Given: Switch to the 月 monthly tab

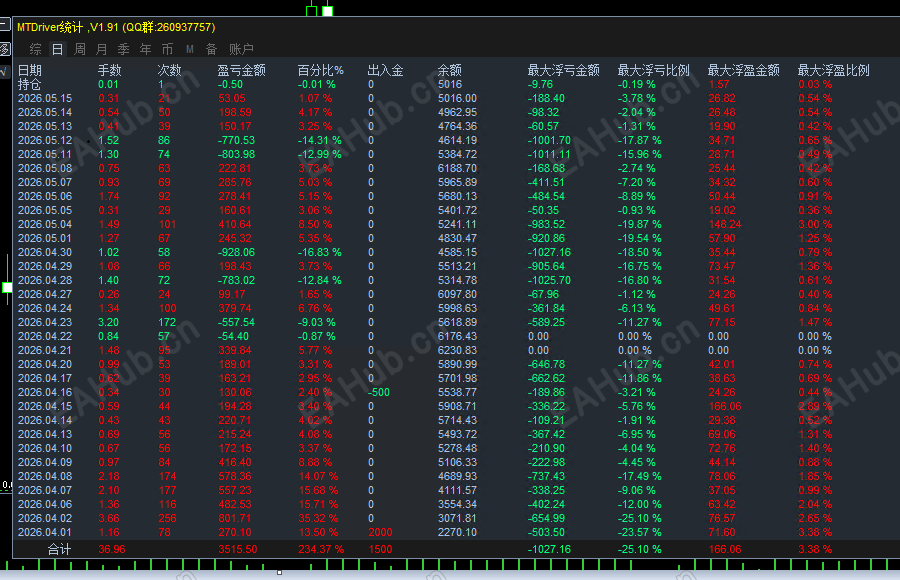Looking at the screenshot, I should (x=102, y=49).
